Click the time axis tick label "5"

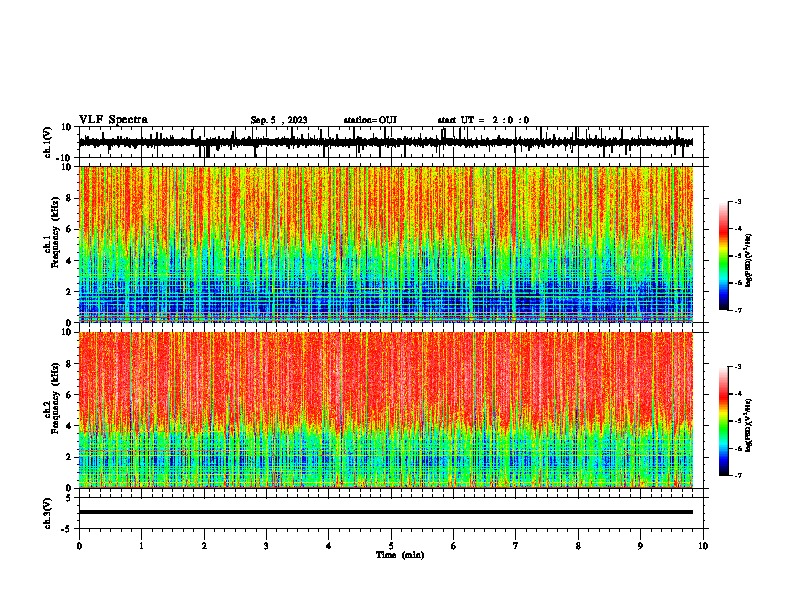click(x=391, y=546)
